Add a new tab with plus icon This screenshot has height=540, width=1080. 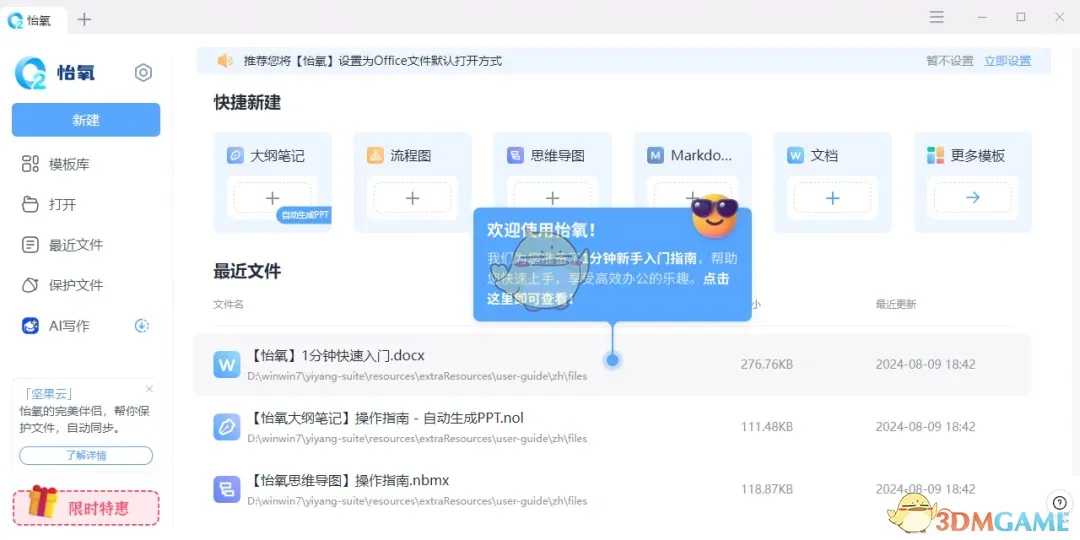coord(84,19)
